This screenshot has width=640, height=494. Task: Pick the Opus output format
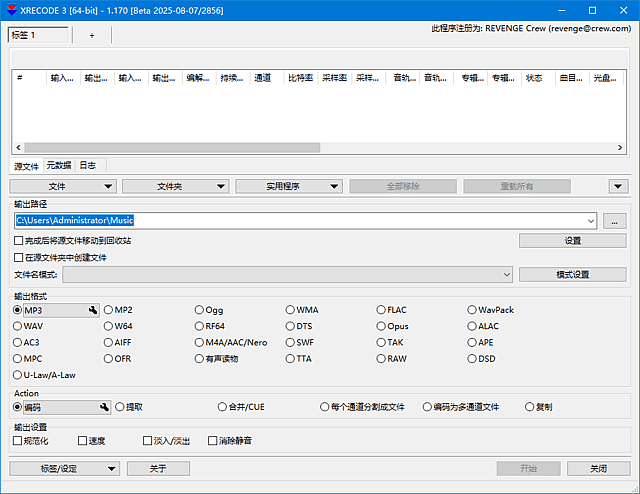tap(392, 326)
